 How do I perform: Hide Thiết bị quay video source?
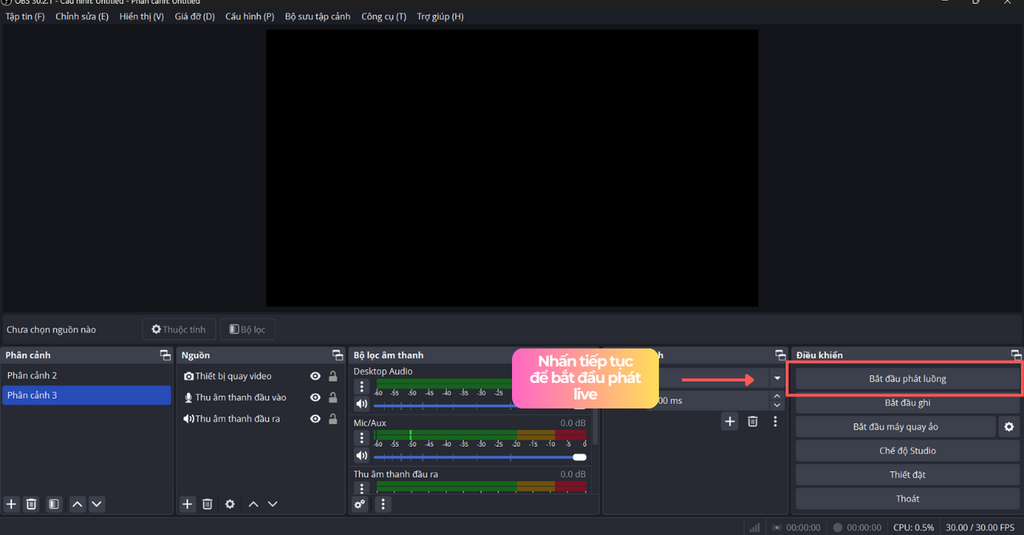[315, 376]
